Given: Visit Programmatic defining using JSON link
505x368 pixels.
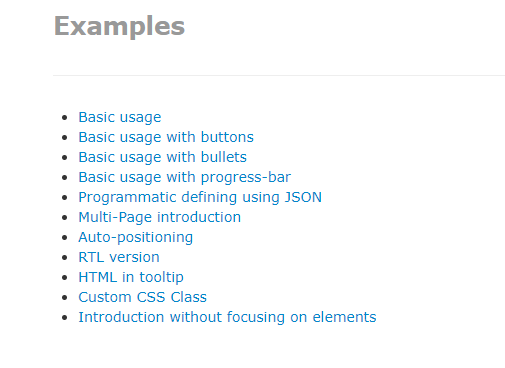Looking at the screenshot, I should (200, 197).
